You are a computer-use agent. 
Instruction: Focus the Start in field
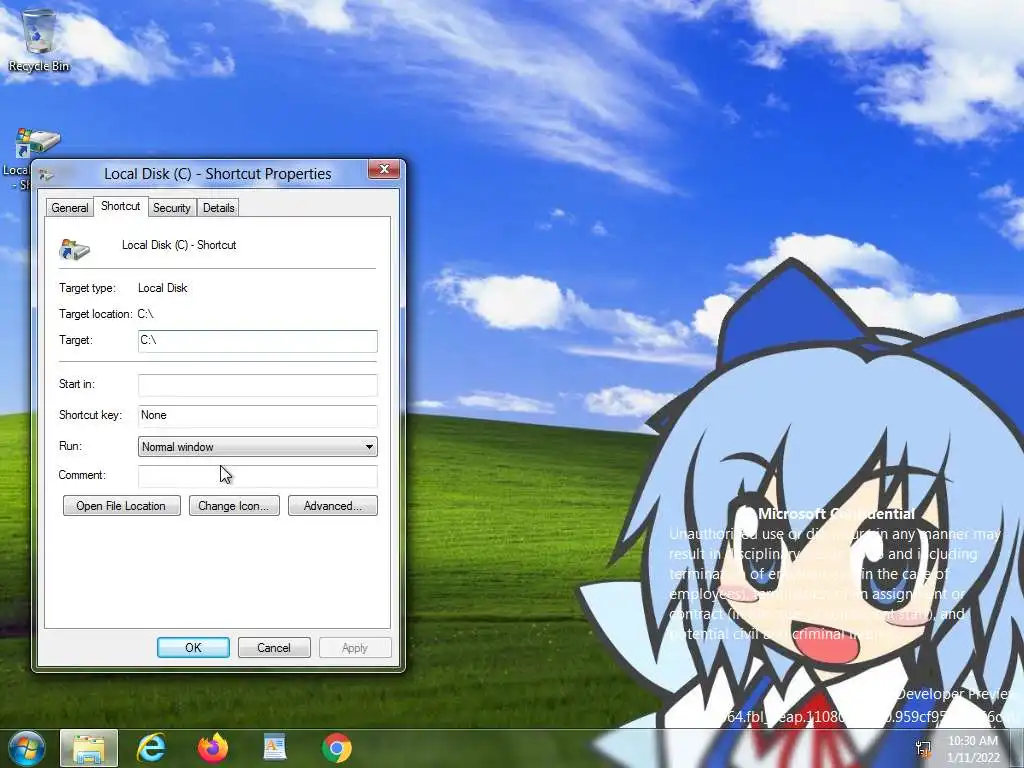pyautogui.click(x=258, y=385)
